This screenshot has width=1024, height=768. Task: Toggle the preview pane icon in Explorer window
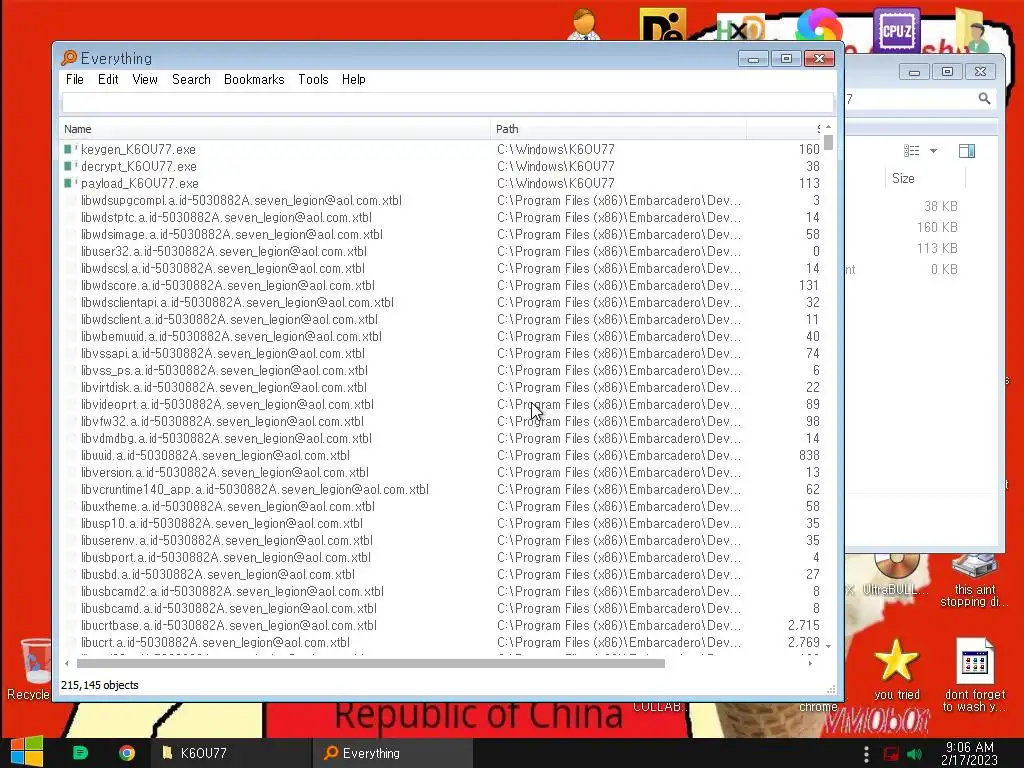point(967,151)
